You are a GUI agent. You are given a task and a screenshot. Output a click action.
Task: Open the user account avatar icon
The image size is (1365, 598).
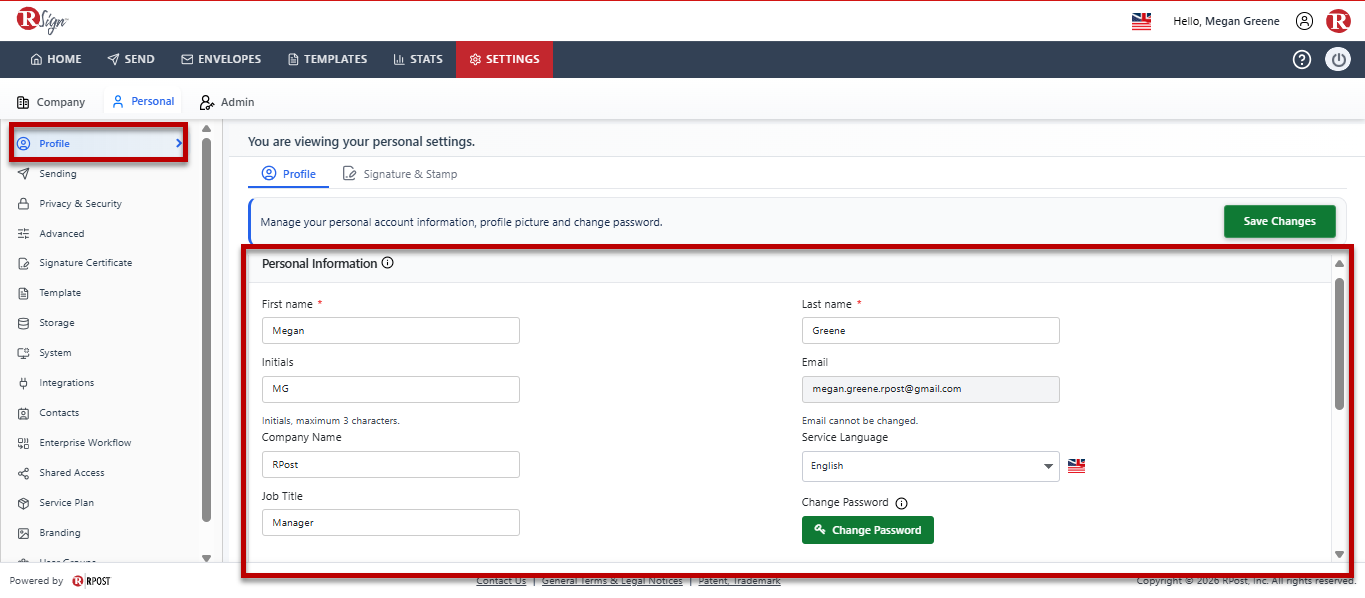1304,21
